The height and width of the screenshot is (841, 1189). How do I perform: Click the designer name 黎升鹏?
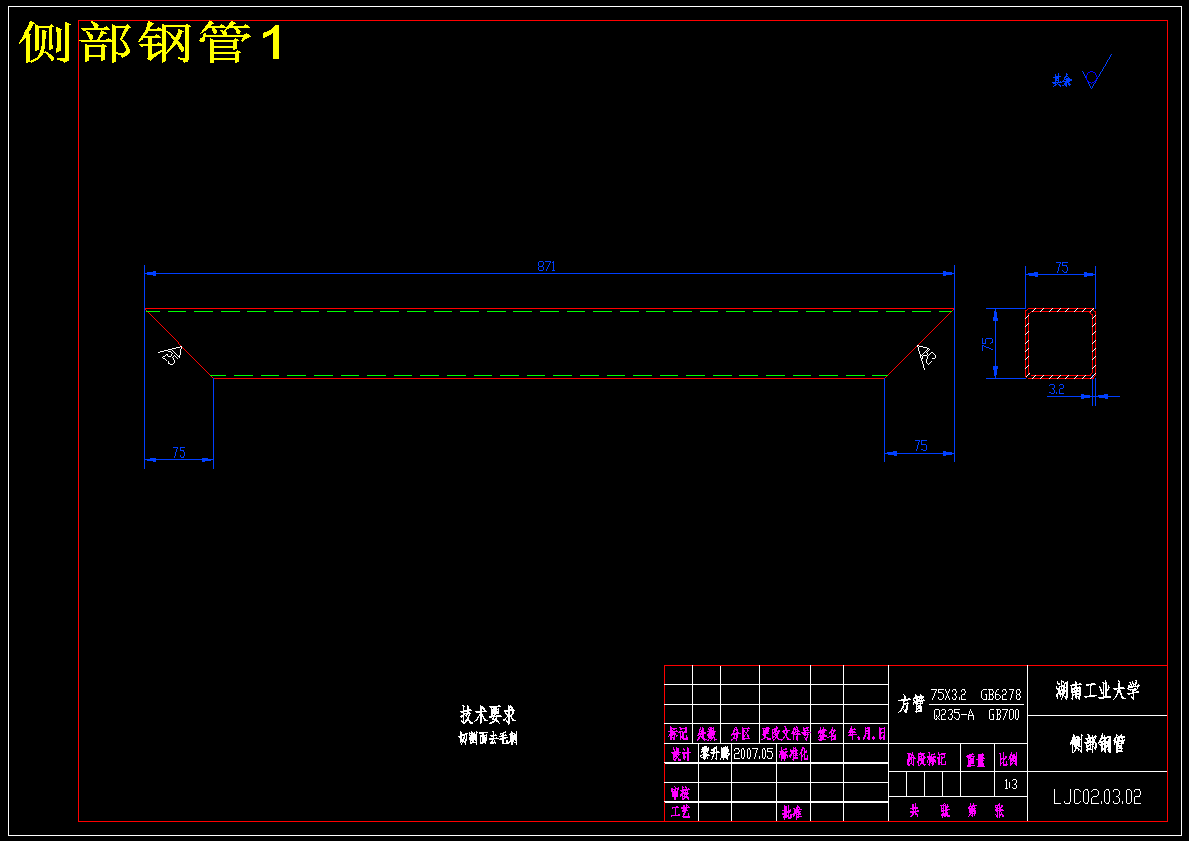tap(714, 754)
